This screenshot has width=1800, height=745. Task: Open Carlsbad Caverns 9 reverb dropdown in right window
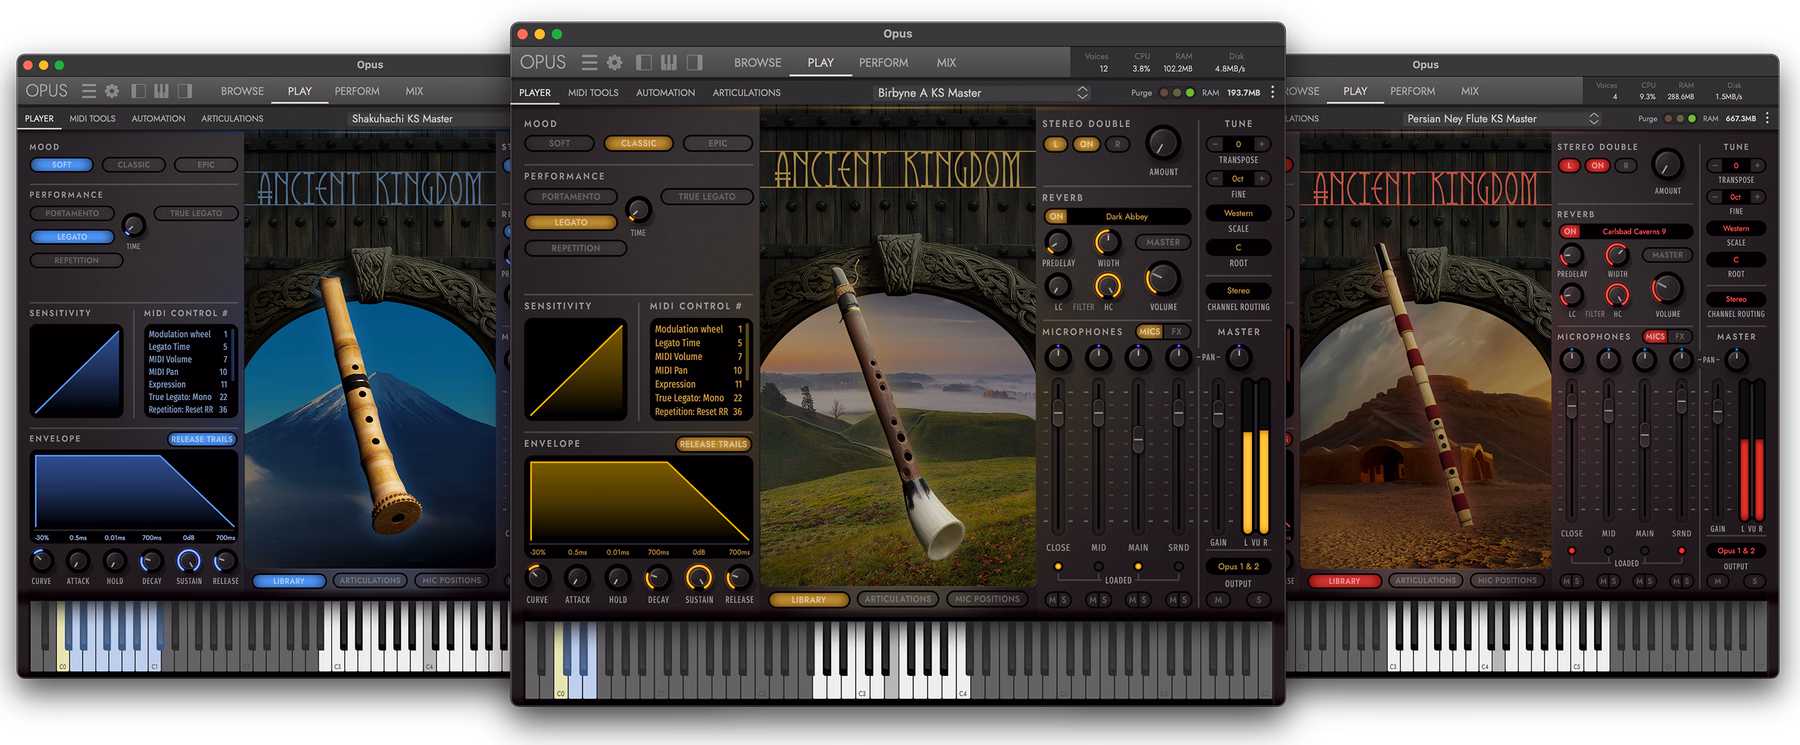click(1635, 231)
